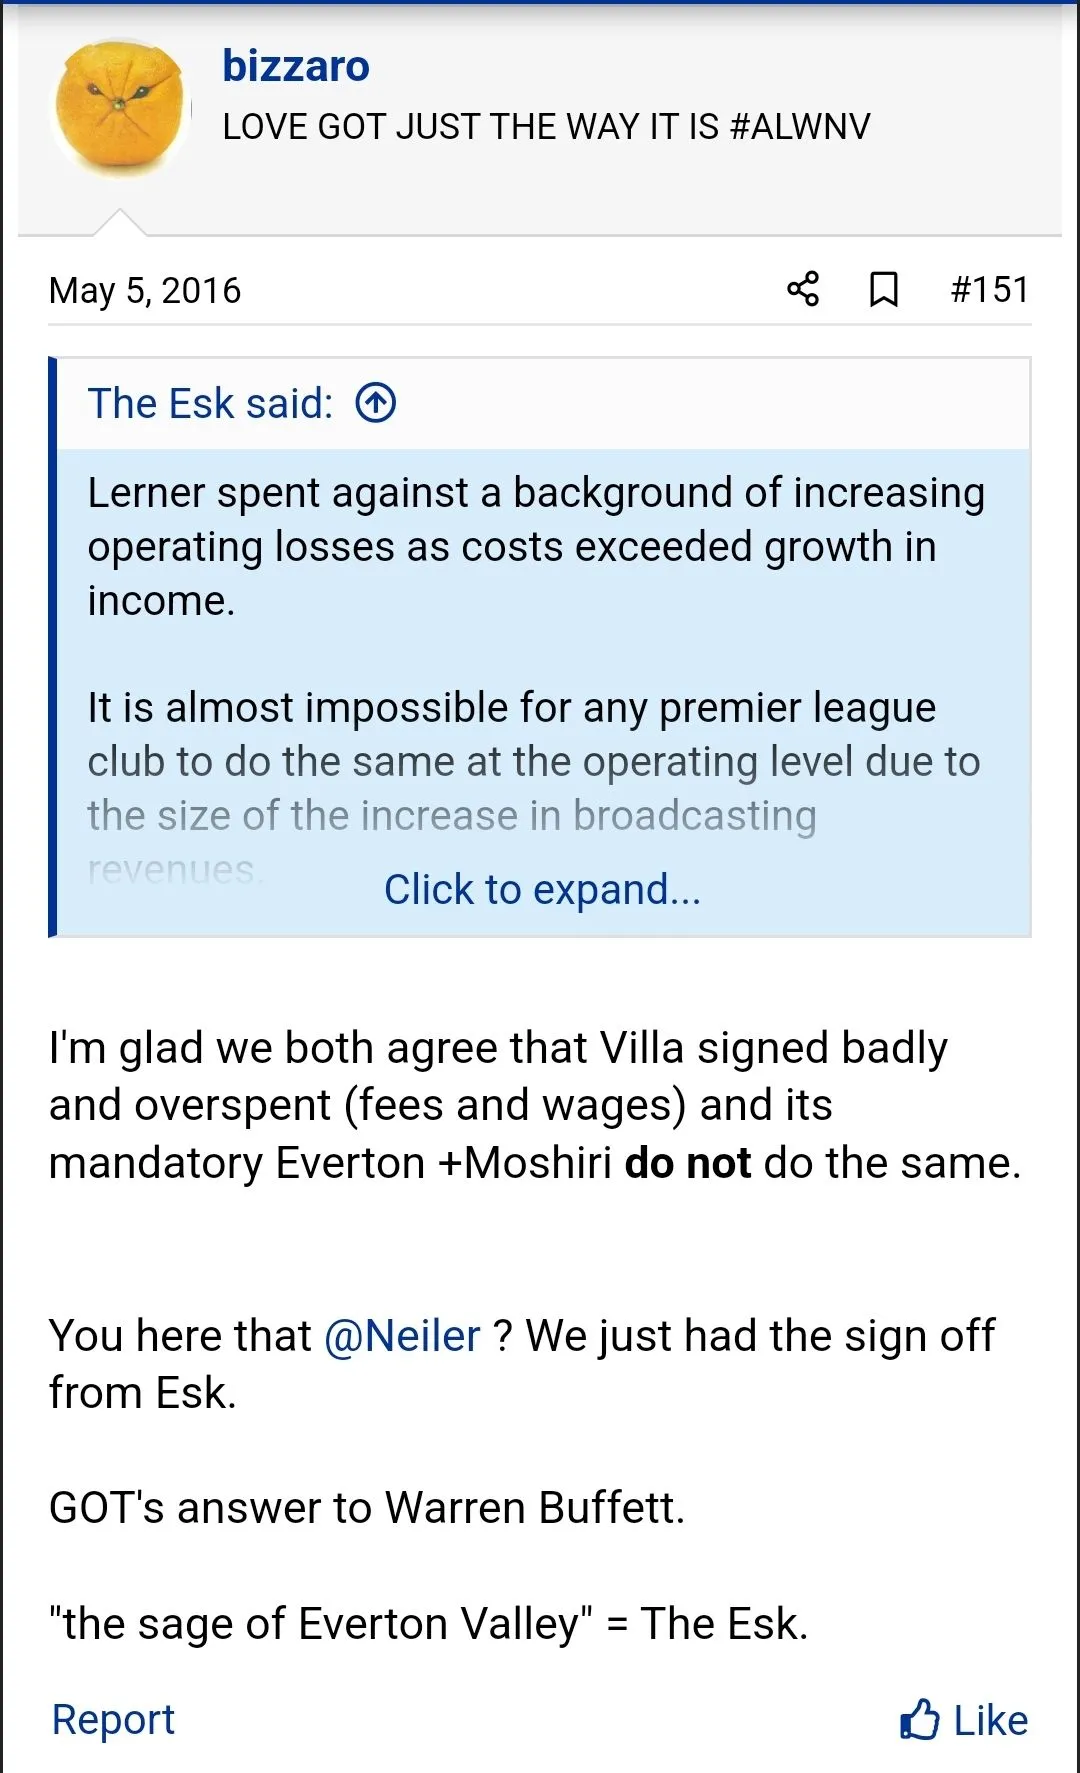The image size is (1080, 1773).
Task: Open bizzaro's orange avatar image
Action: (x=122, y=110)
